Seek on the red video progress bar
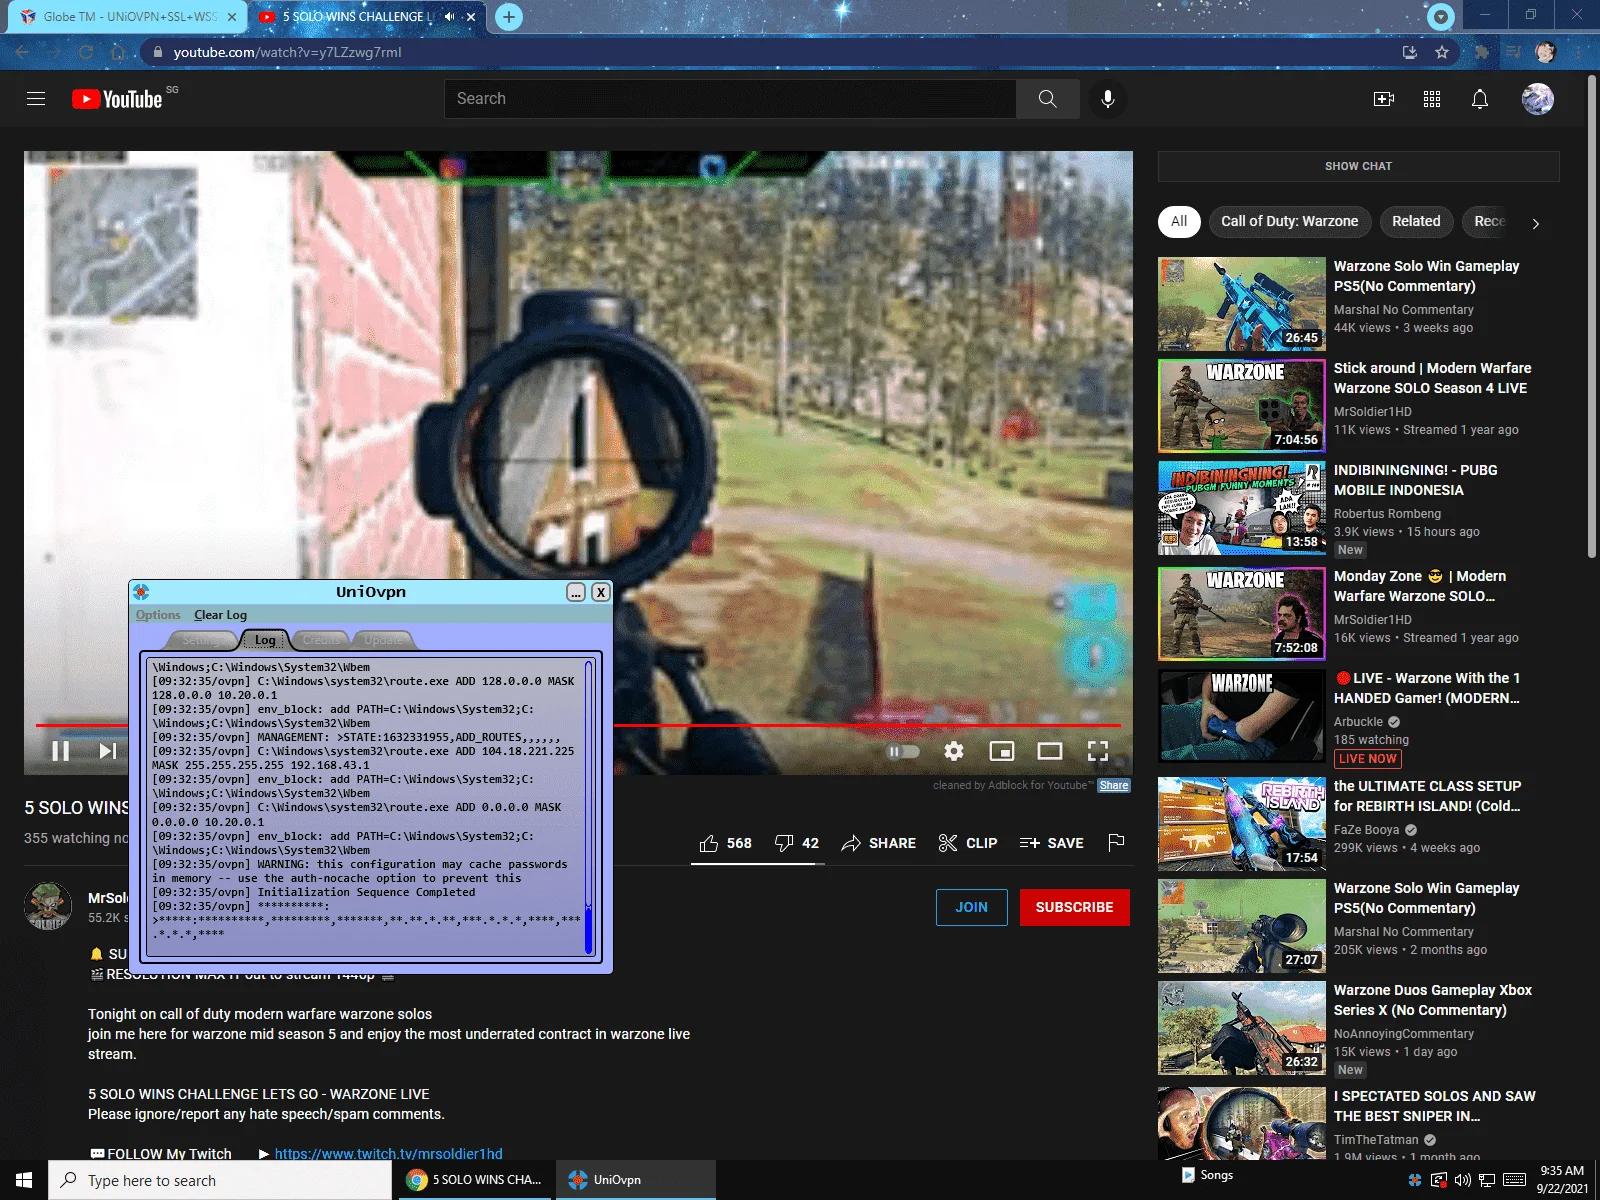 (578, 725)
